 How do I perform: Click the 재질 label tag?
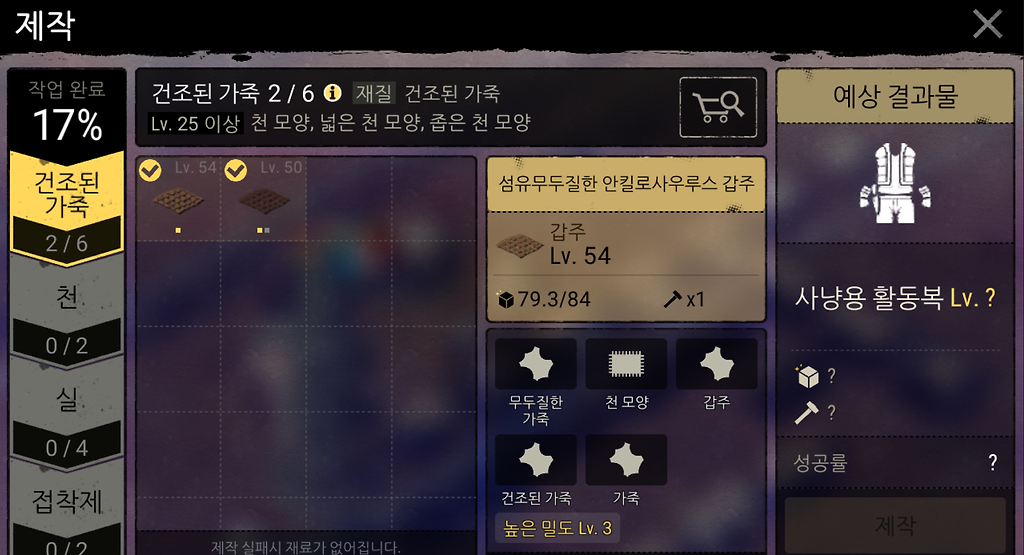374,93
